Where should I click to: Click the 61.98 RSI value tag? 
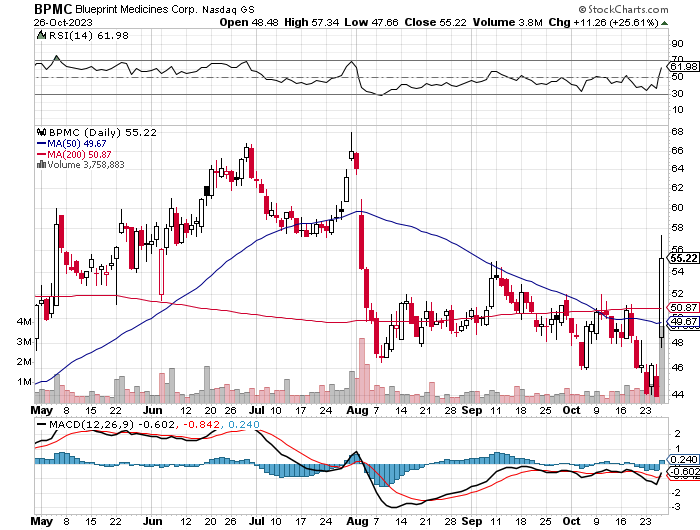682,68
